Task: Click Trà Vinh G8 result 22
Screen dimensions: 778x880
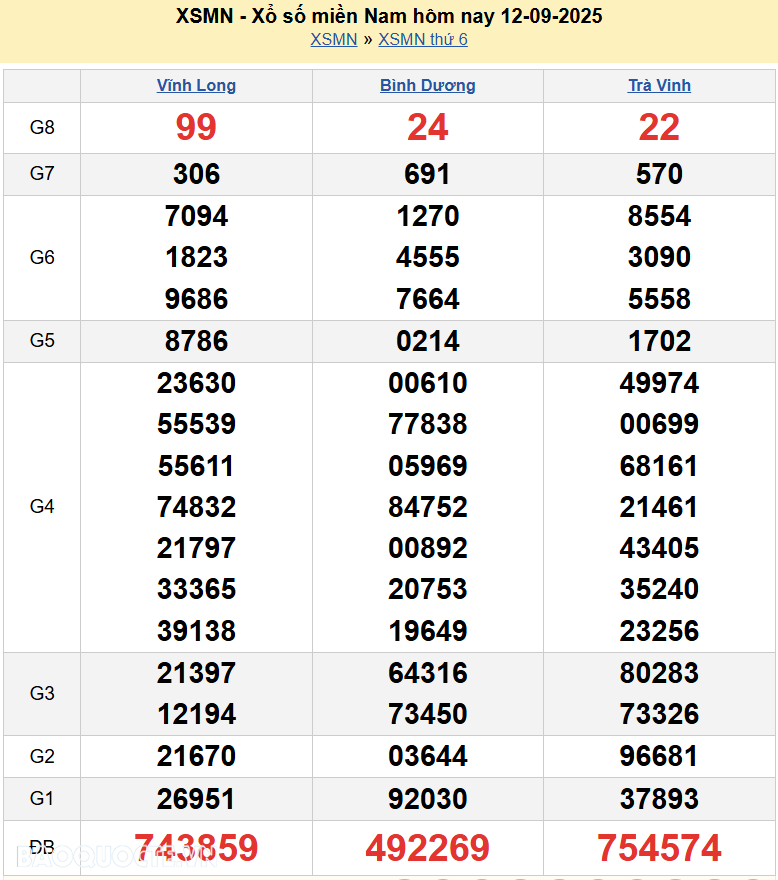Action: pyautogui.click(x=659, y=127)
